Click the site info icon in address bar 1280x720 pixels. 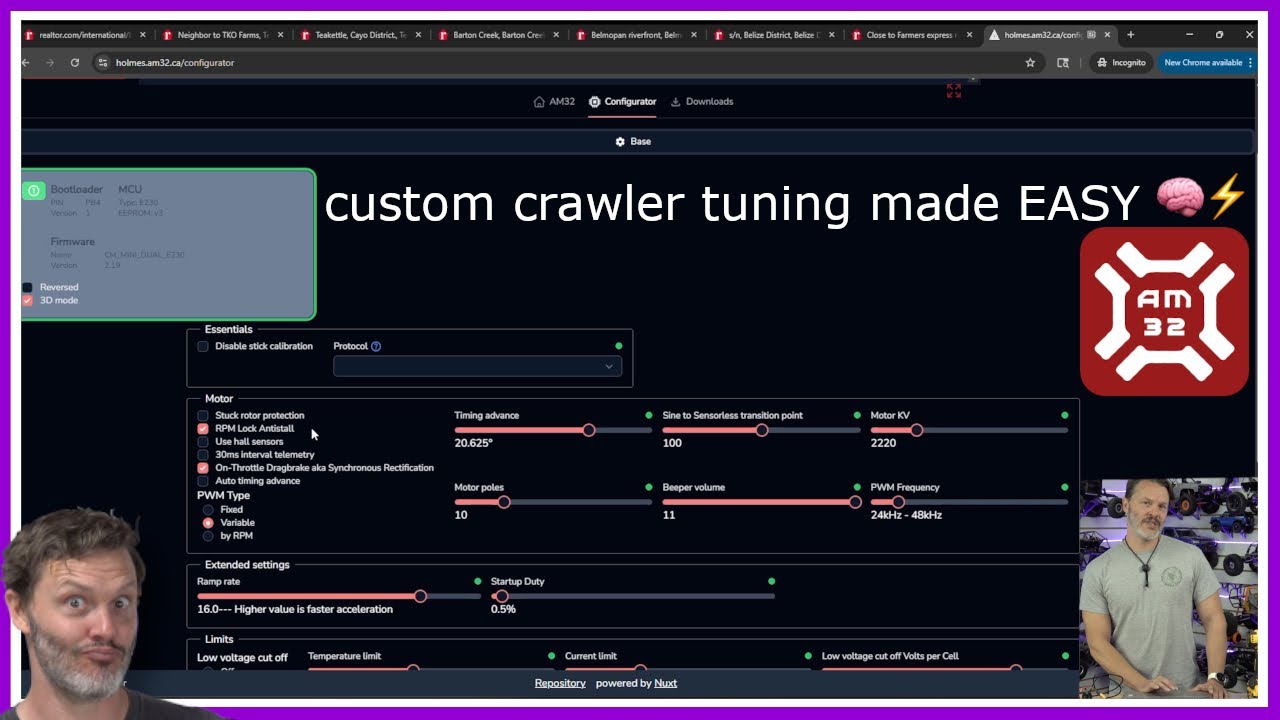[102, 62]
